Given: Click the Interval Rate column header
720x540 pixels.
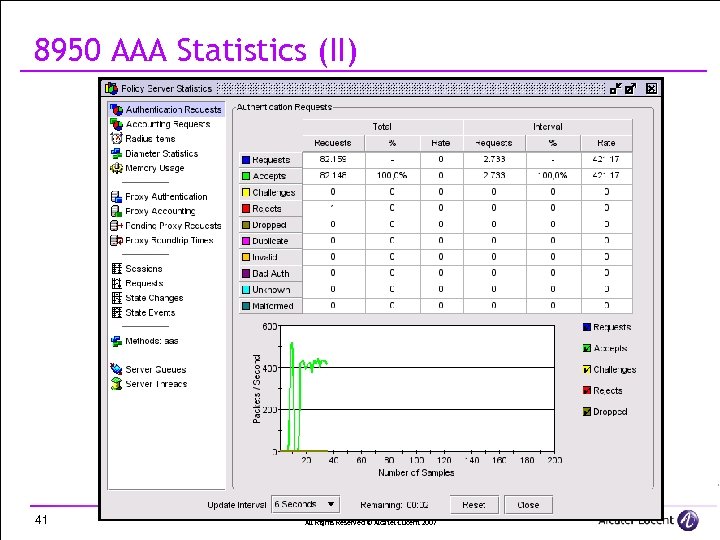Looking at the screenshot, I should point(606,143).
